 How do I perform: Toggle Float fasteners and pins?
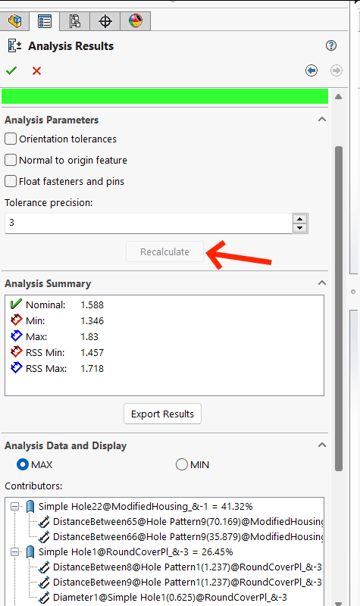(11, 181)
